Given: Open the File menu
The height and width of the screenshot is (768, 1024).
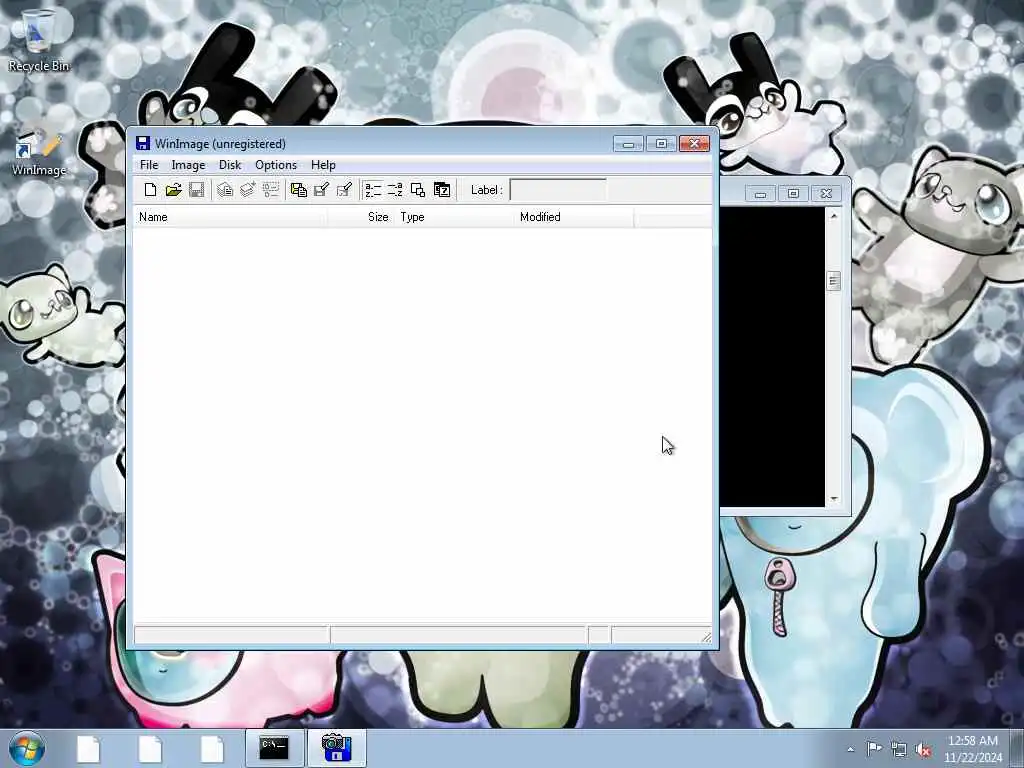Looking at the screenshot, I should (149, 165).
